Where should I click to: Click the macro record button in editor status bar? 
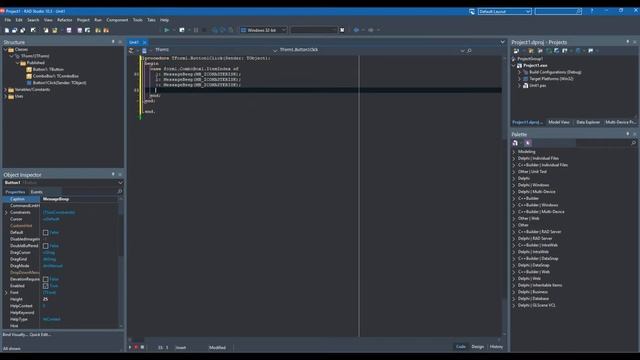[x=136, y=347]
